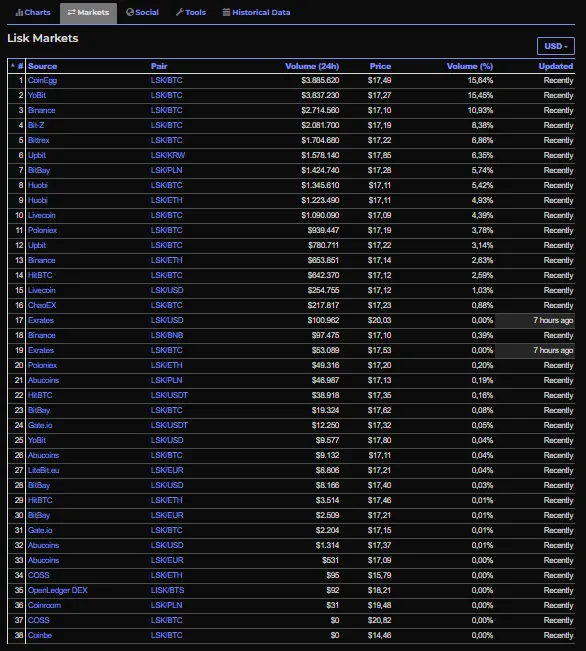Open LSK/USD pair in row 15
The image size is (586, 651).
[167, 290]
